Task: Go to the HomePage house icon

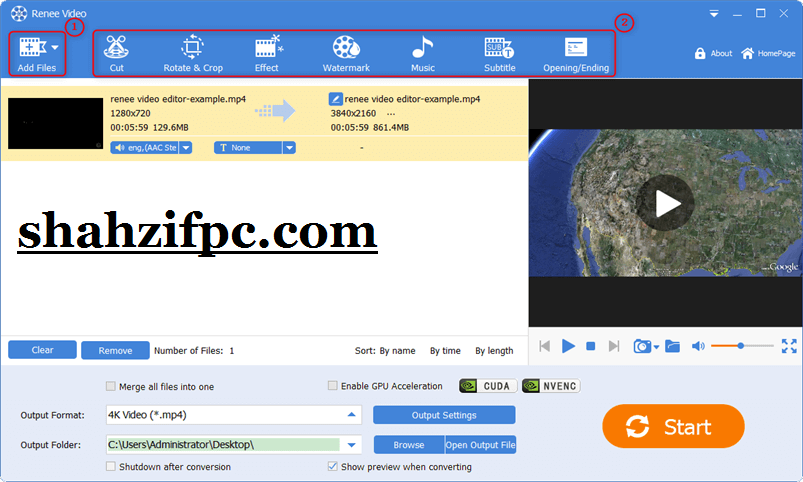Action: coord(747,53)
